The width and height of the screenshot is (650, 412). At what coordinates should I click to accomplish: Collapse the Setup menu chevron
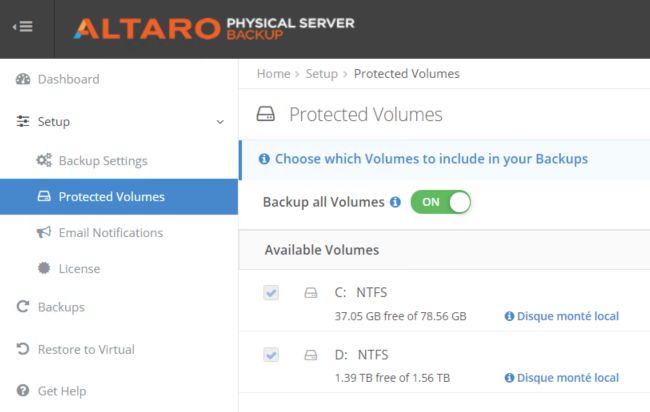pyautogui.click(x=220, y=122)
